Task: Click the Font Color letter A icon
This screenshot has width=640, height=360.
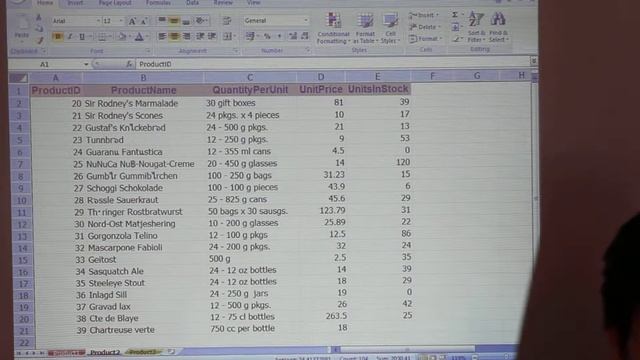Action: coord(139,37)
